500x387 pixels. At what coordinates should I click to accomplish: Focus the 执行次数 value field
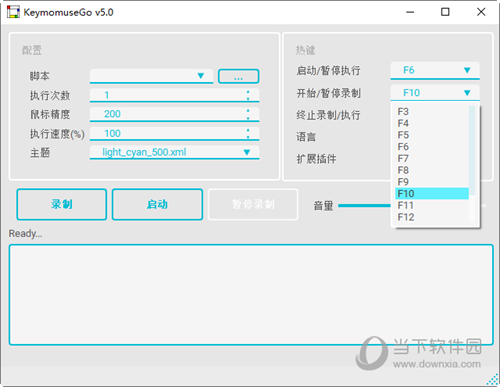[174, 95]
